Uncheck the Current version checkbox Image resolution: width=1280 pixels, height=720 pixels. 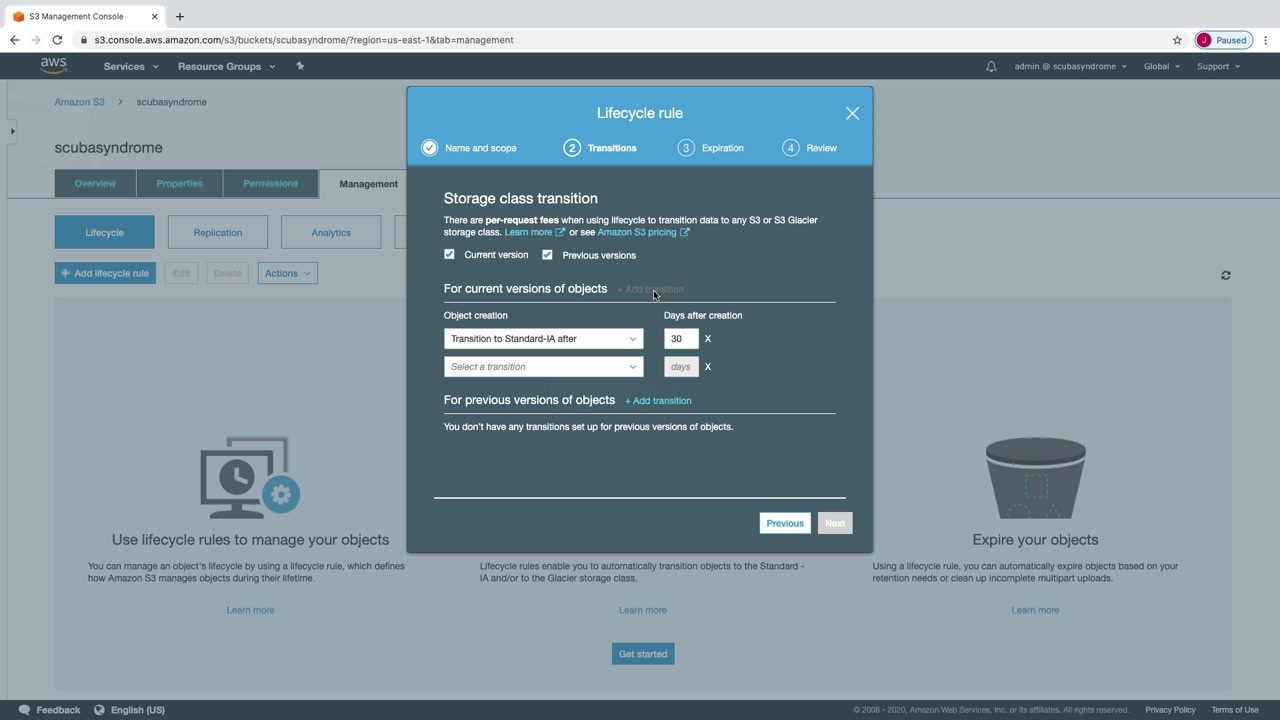449,255
